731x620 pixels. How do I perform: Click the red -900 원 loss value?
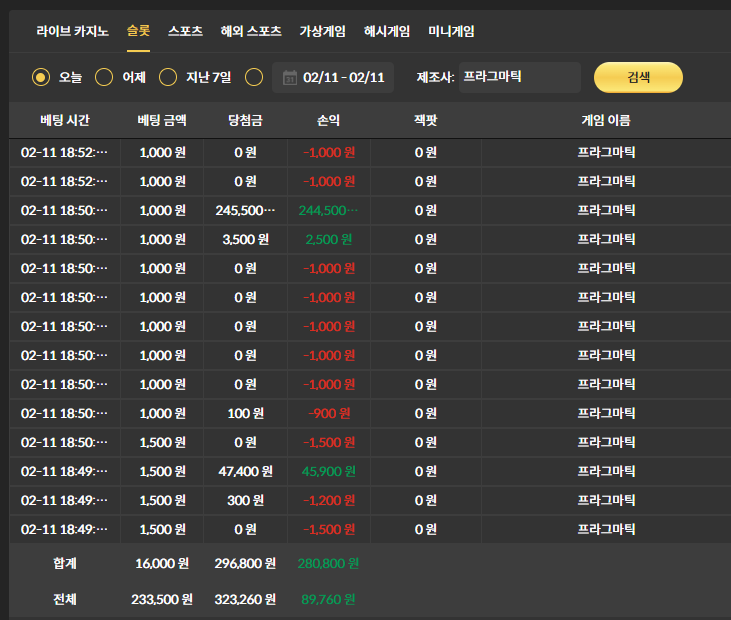coord(329,413)
